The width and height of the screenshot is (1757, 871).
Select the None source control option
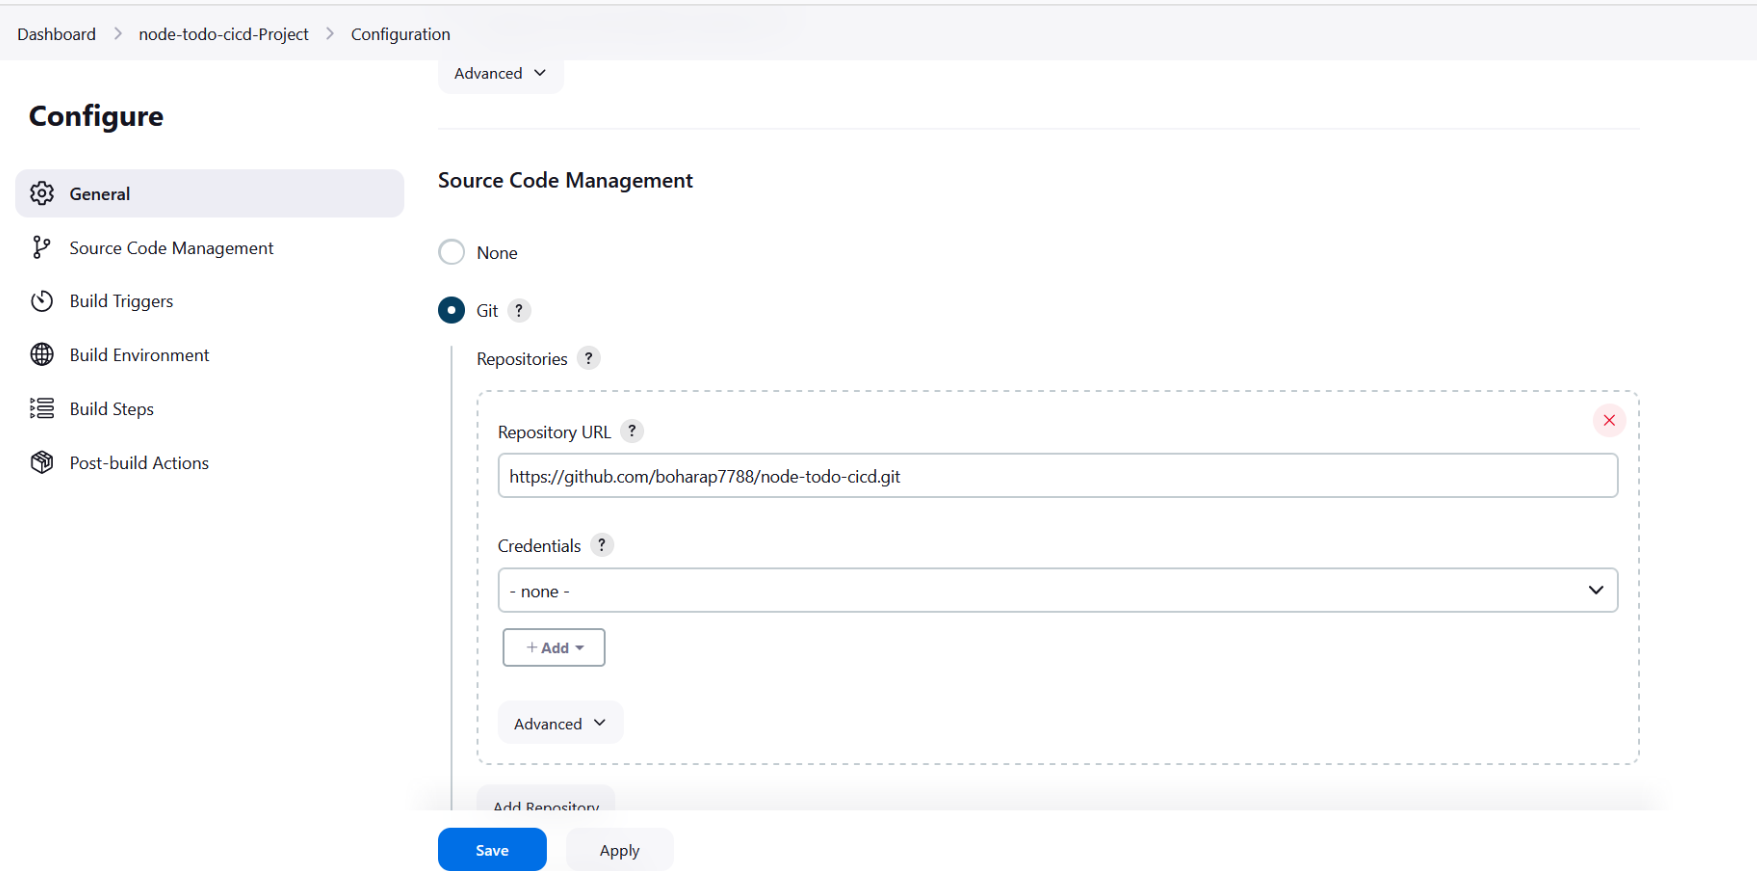click(x=452, y=252)
